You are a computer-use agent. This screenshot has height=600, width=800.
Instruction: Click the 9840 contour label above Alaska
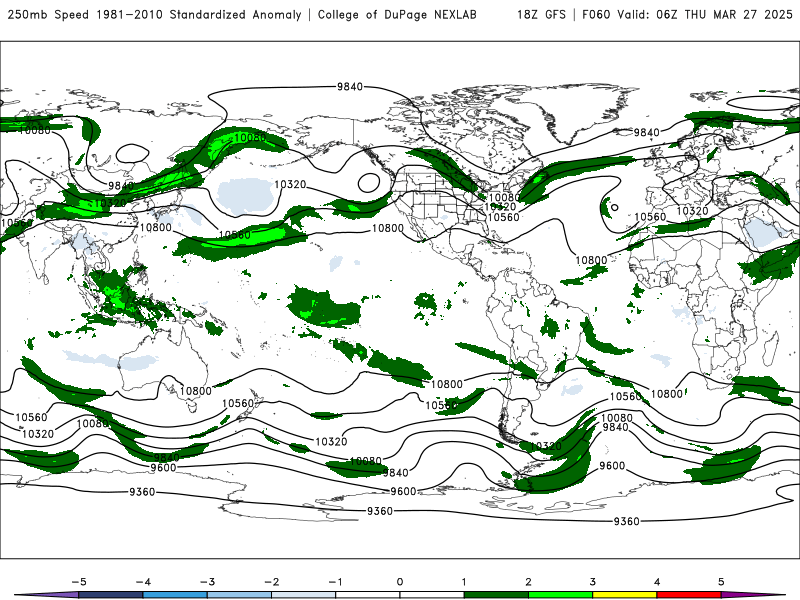click(349, 87)
